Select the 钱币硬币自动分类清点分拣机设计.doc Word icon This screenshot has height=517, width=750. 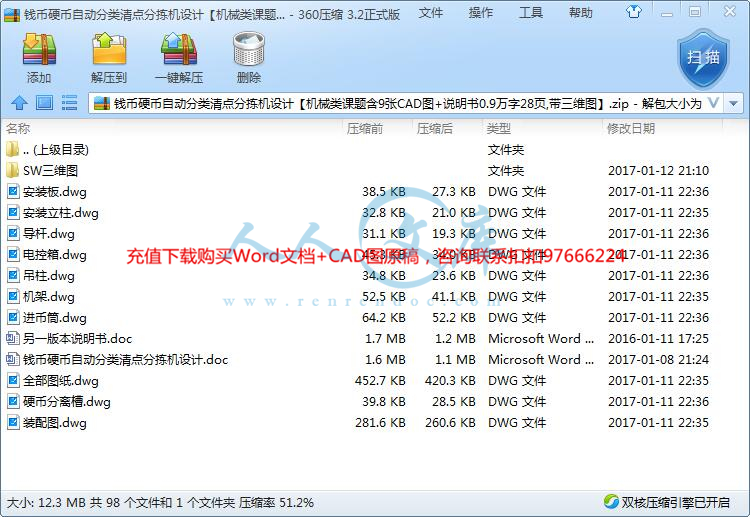click(13, 360)
